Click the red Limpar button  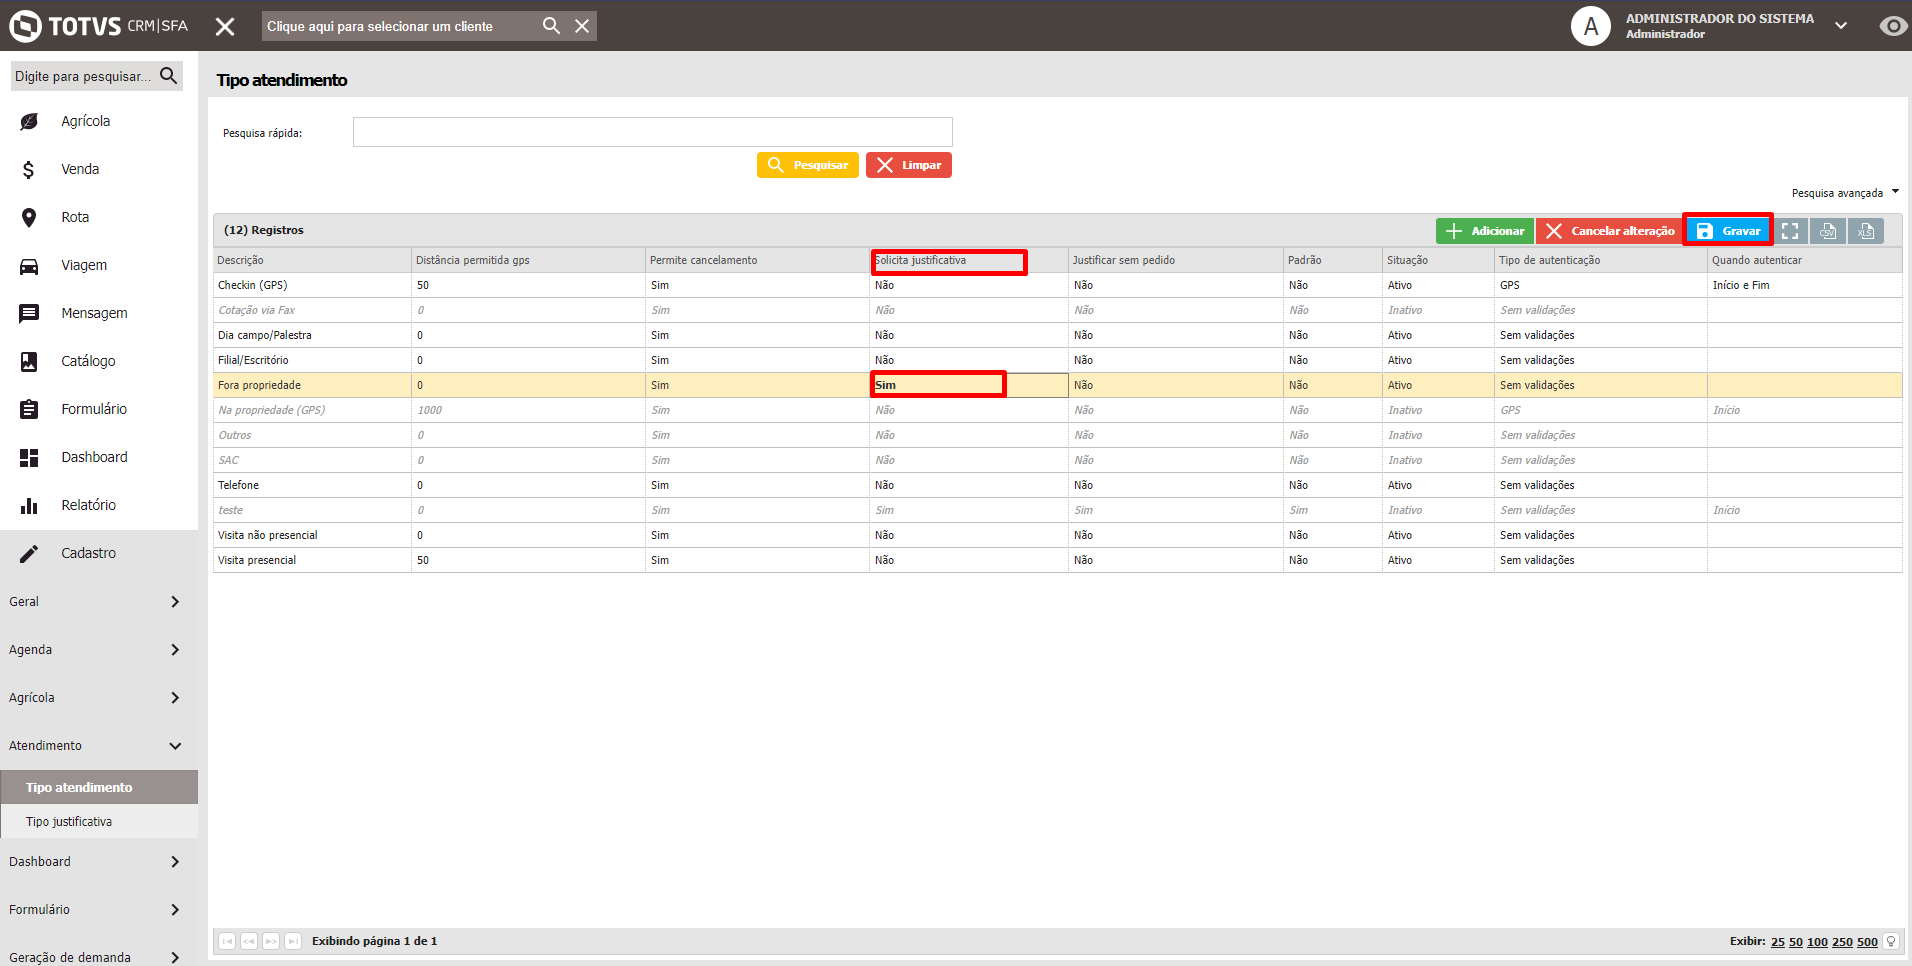pos(909,165)
